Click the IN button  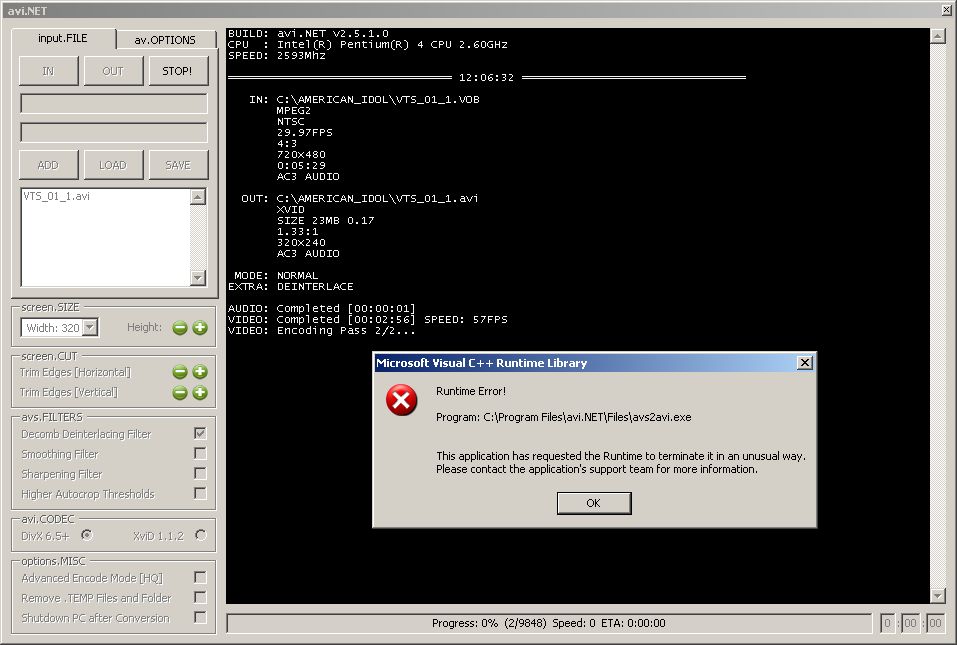[48, 71]
